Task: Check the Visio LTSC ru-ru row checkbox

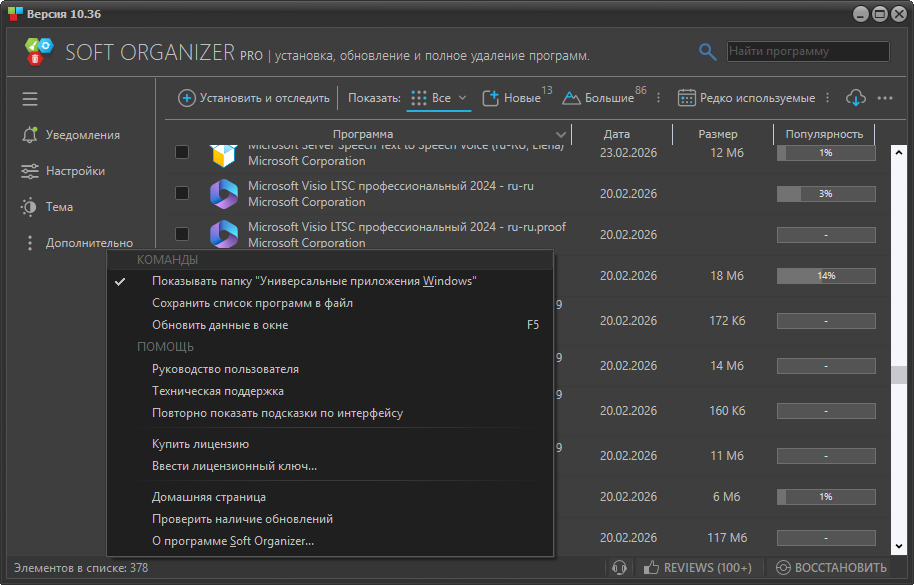Action: coord(182,193)
